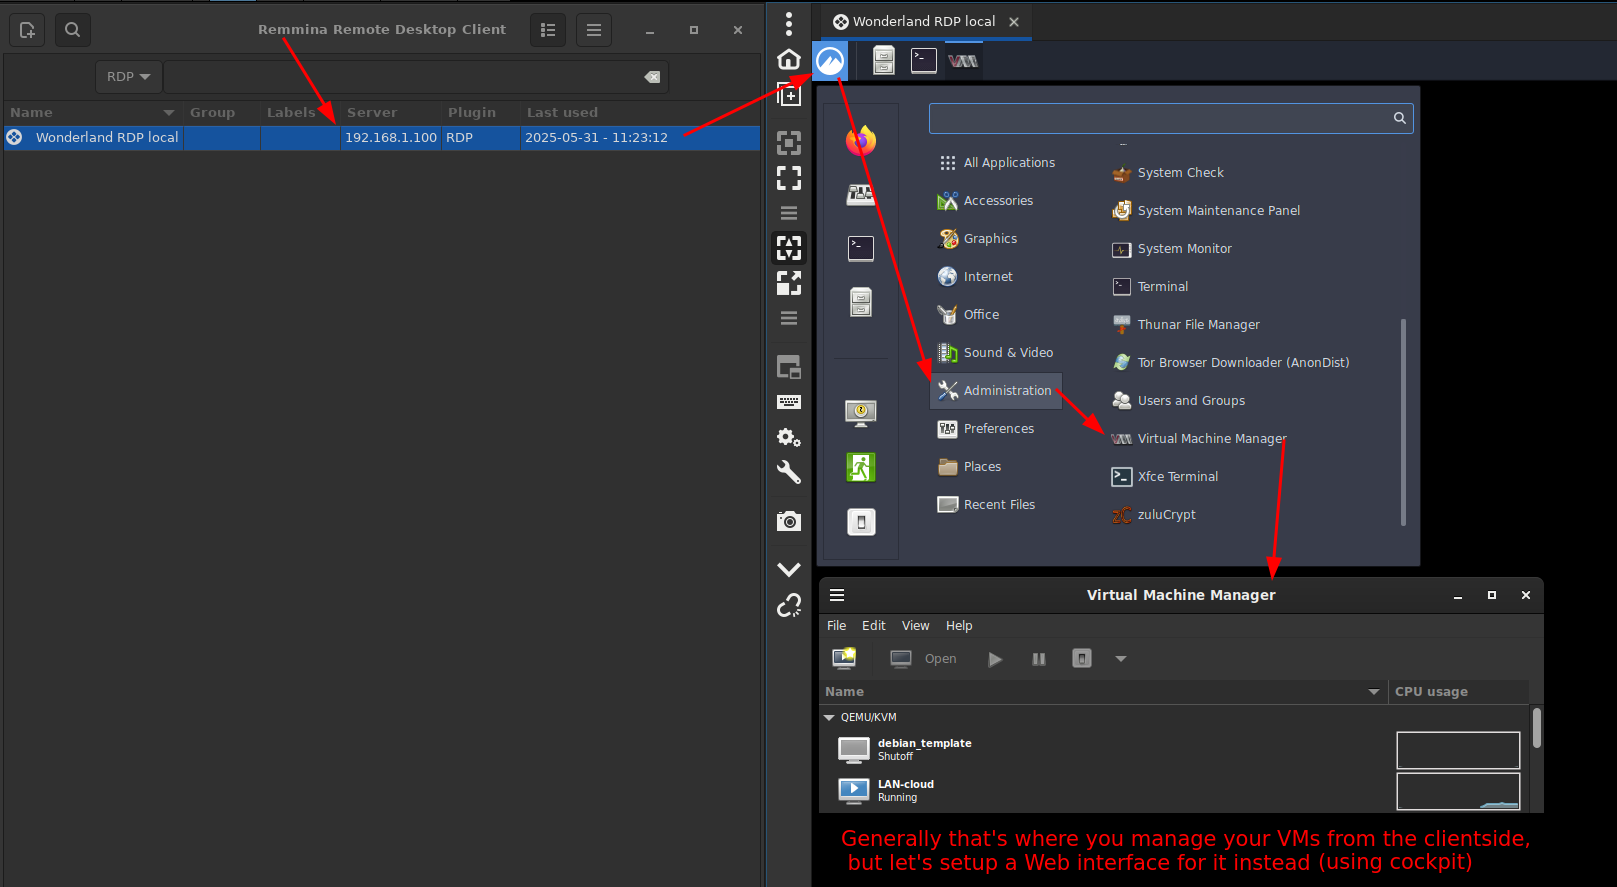The image size is (1617, 887).
Task: Click the new connection profile icon in Remmina
Action: (27, 30)
